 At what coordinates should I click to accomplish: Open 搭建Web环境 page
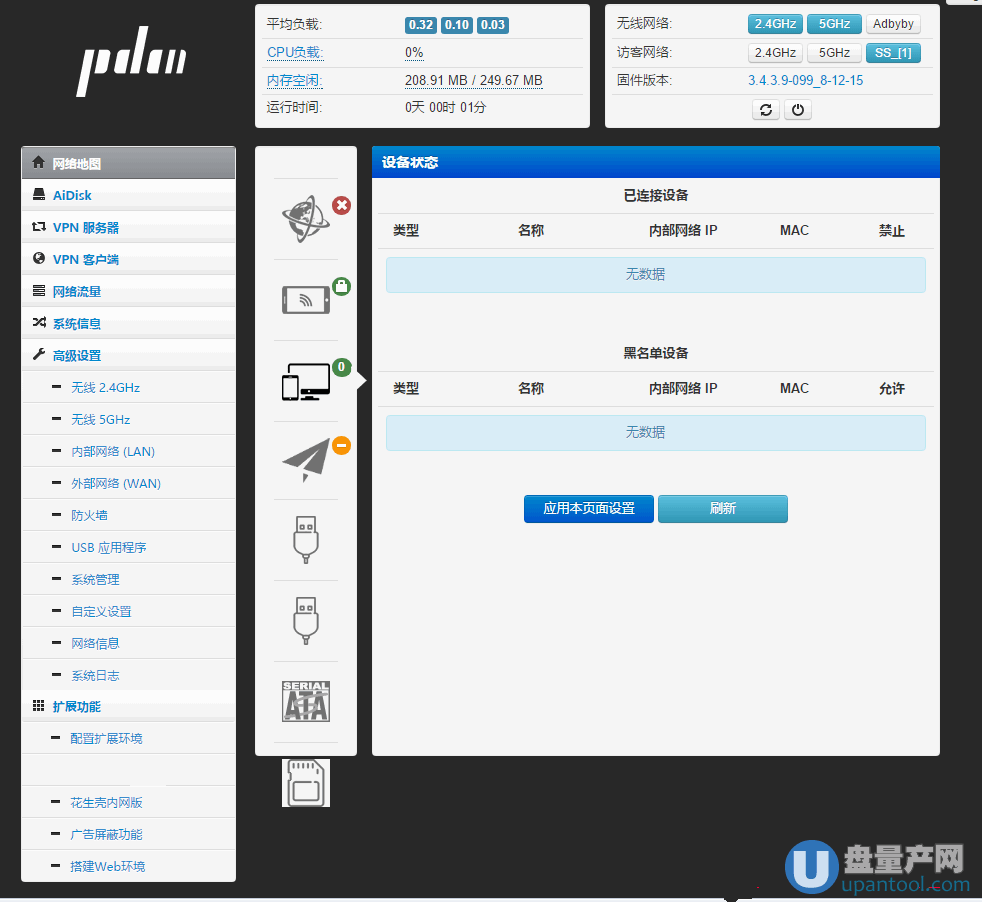tap(128, 866)
